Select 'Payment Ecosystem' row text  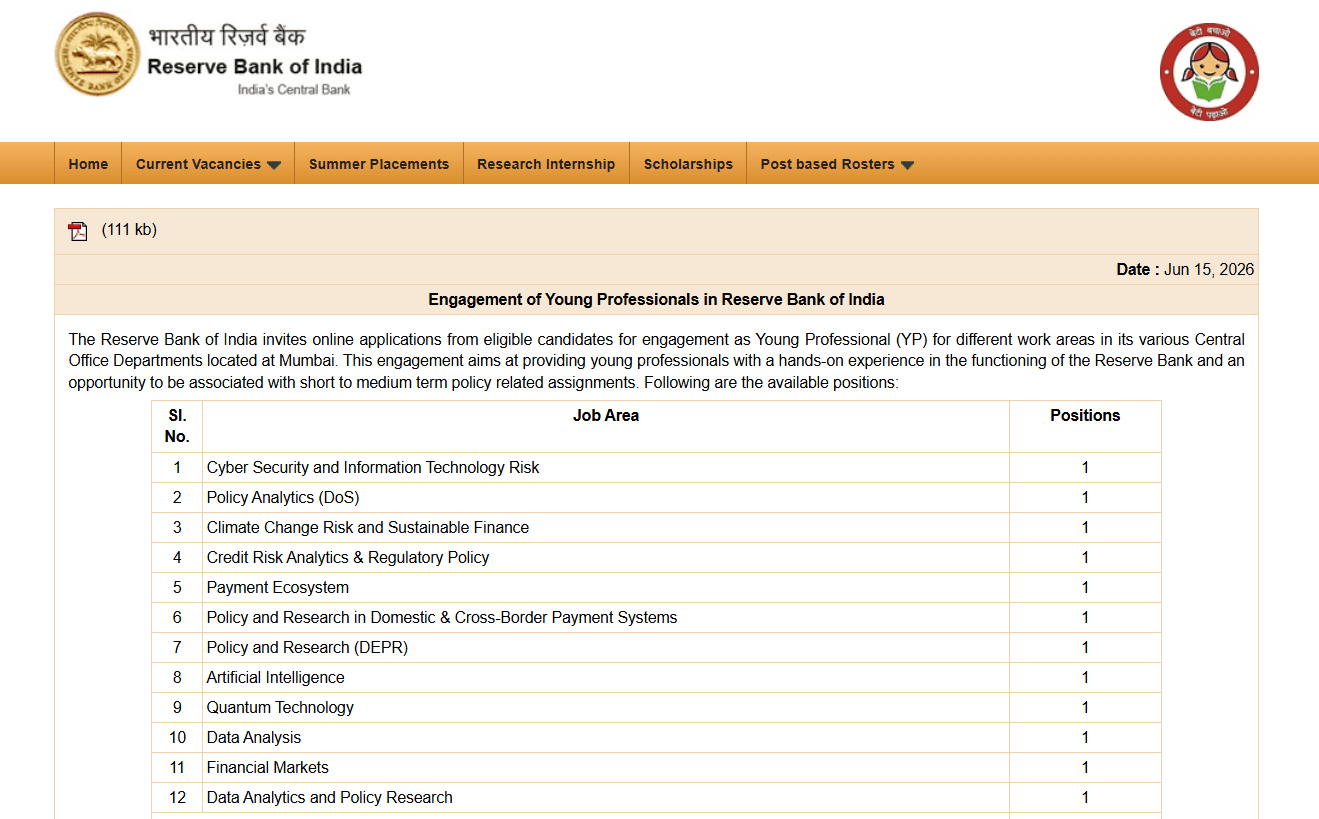click(278, 587)
